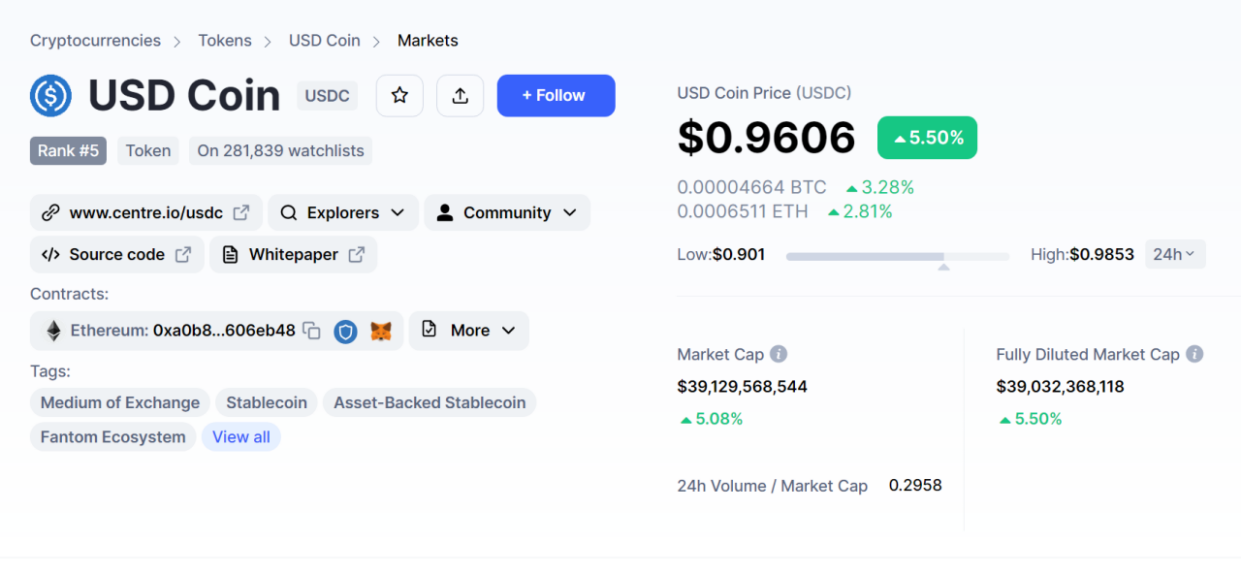Click the 0.00004664 BTC value
This screenshot has width=1242, height=574.
tap(752, 187)
